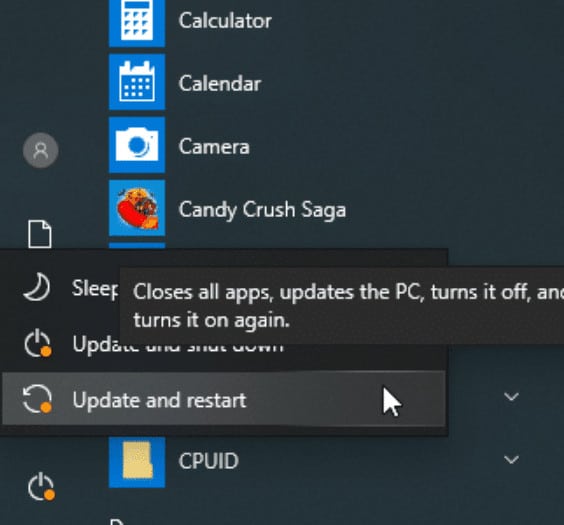The image size is (564, 525).
Task: Launch the Candy Crush Saga icon
Action: pos(137,208)
